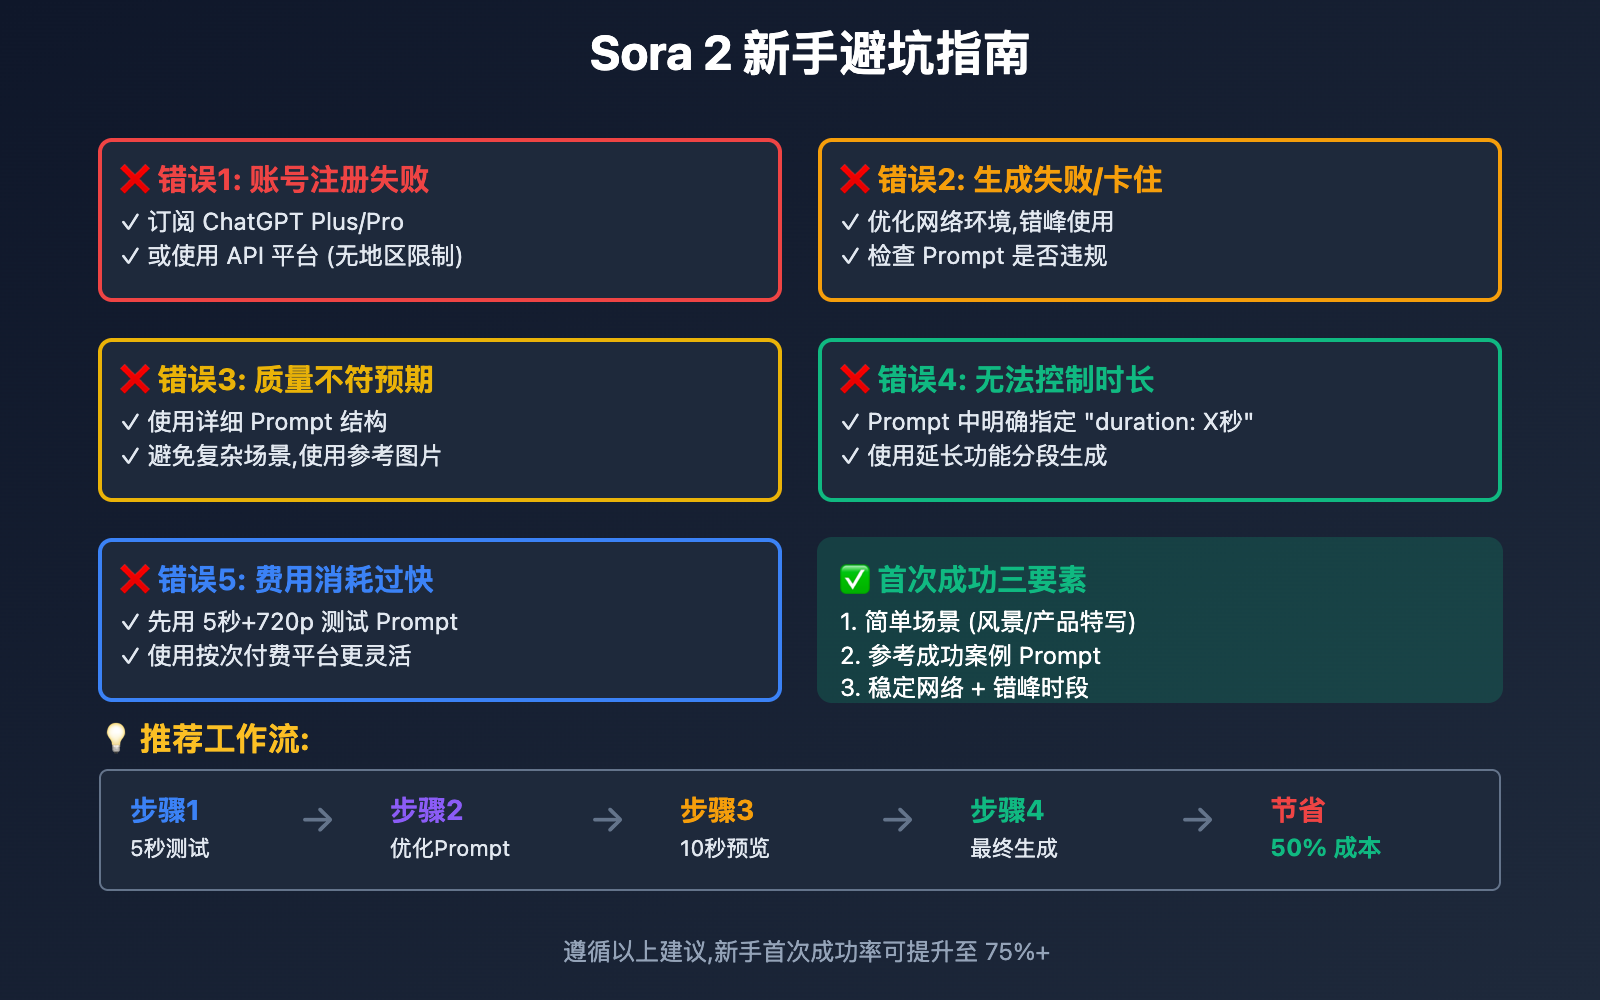Click the 错误2: 生成失败/卡住 heading
1600x1000 pixels.
[1019, 180]
